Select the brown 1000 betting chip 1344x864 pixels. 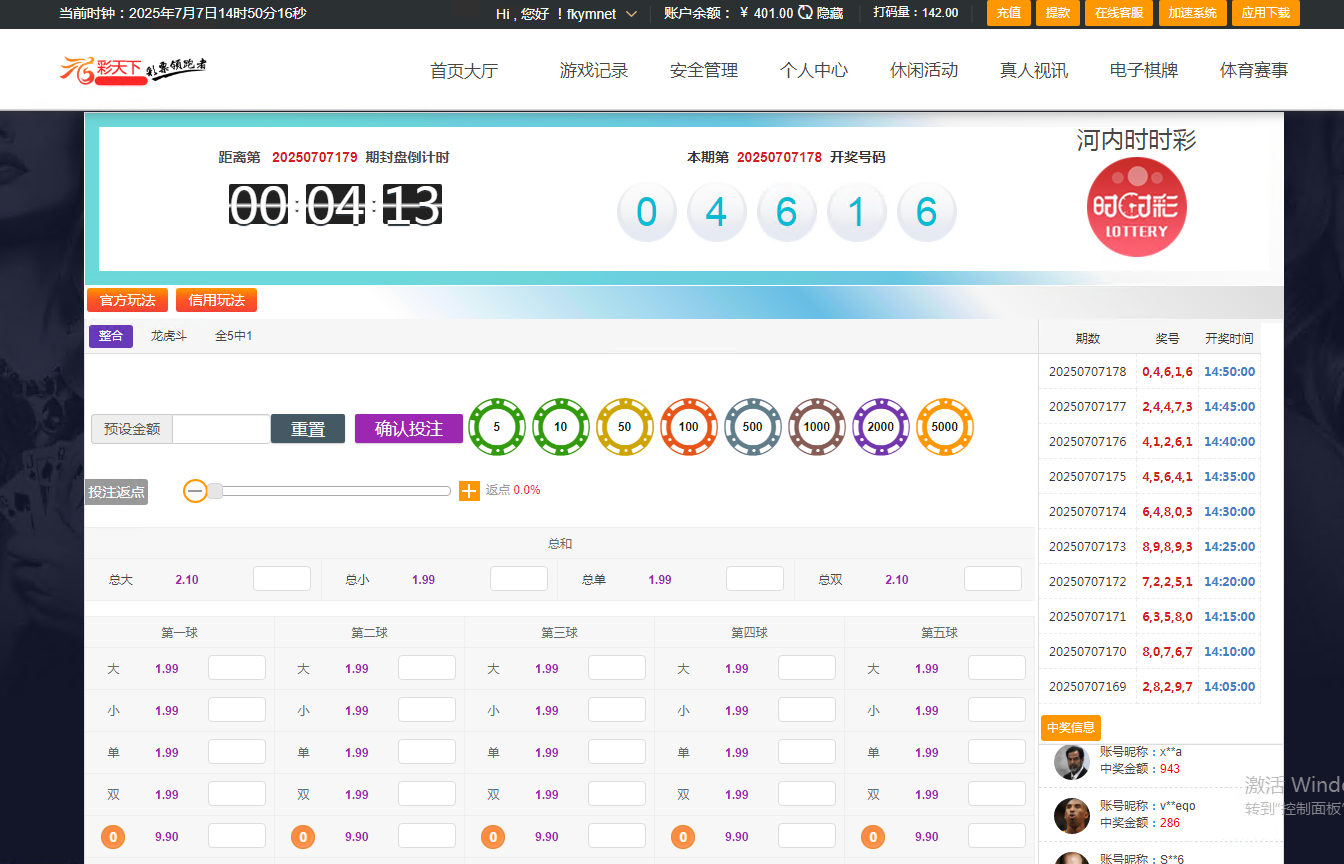[x=817, y=427]
